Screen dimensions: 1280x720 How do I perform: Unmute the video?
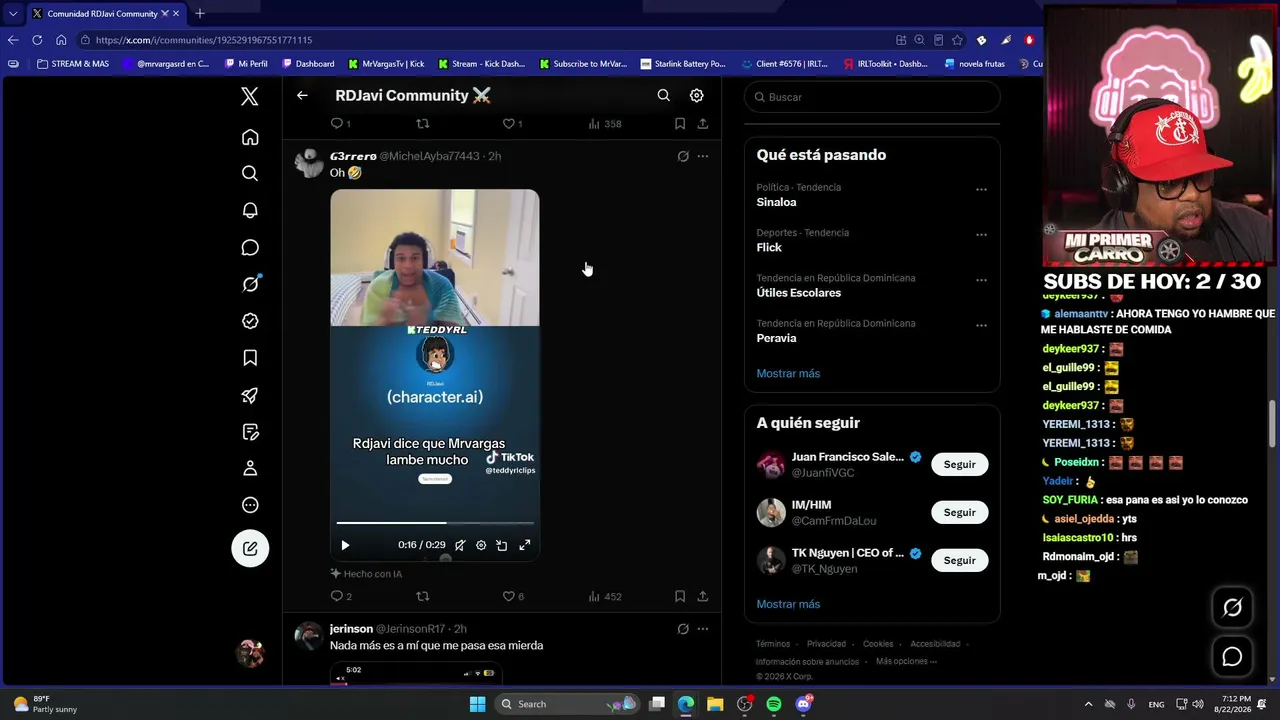click(x=459, y=545)
